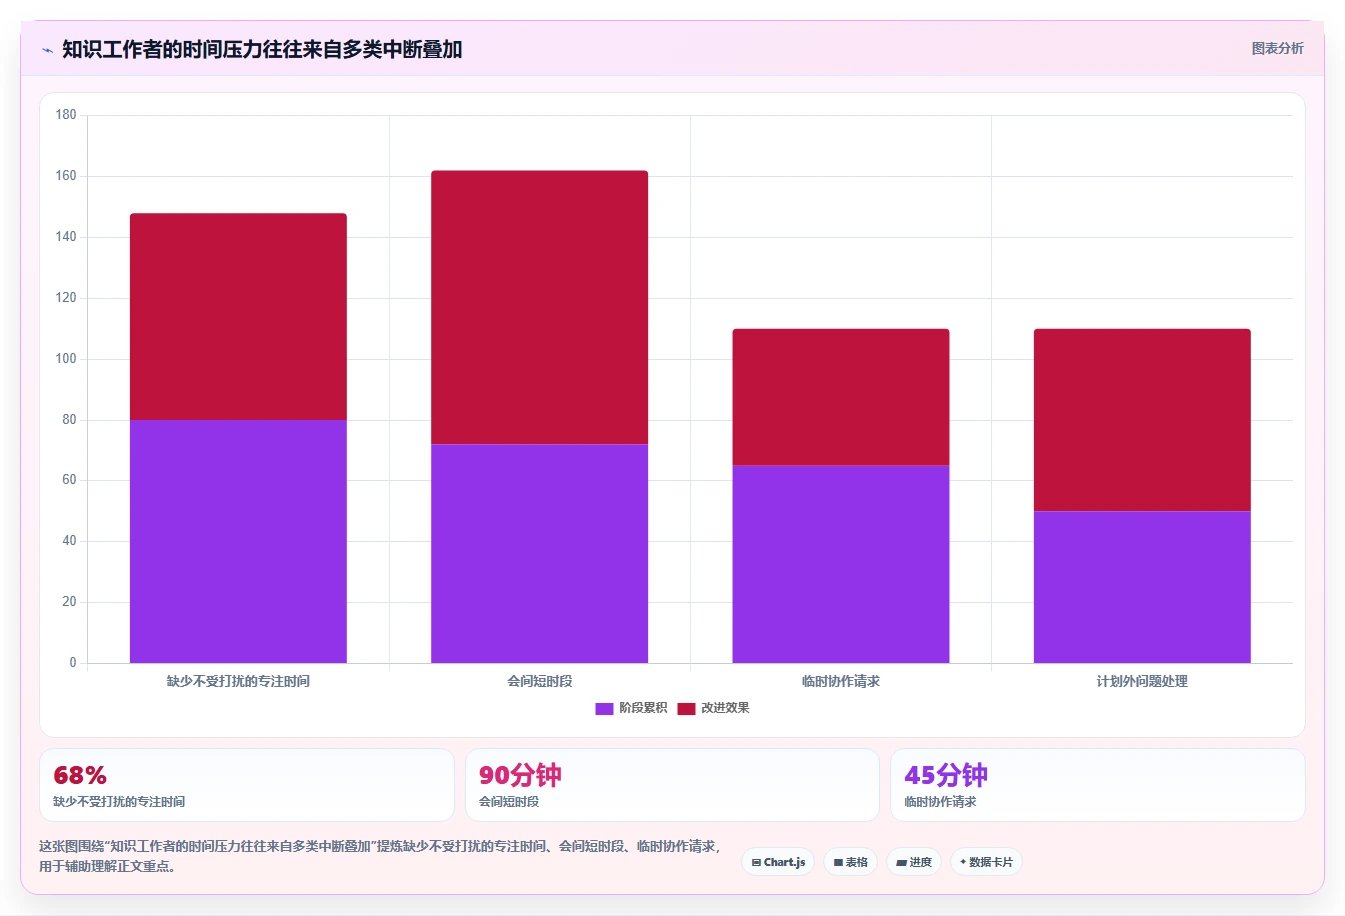The width and height of the screenshot is (1345, 916).
Task: Click the 会间短时段 caption under 90分钟
Action: tap(509, 802)
